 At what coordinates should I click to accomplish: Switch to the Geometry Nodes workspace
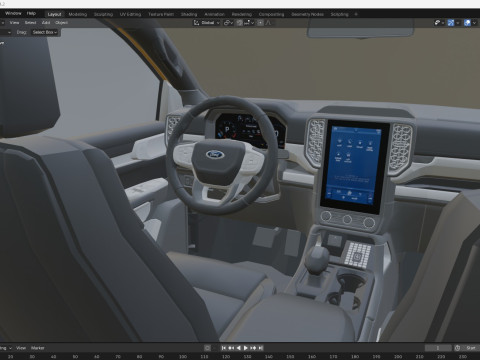click(x=307, y=14)
